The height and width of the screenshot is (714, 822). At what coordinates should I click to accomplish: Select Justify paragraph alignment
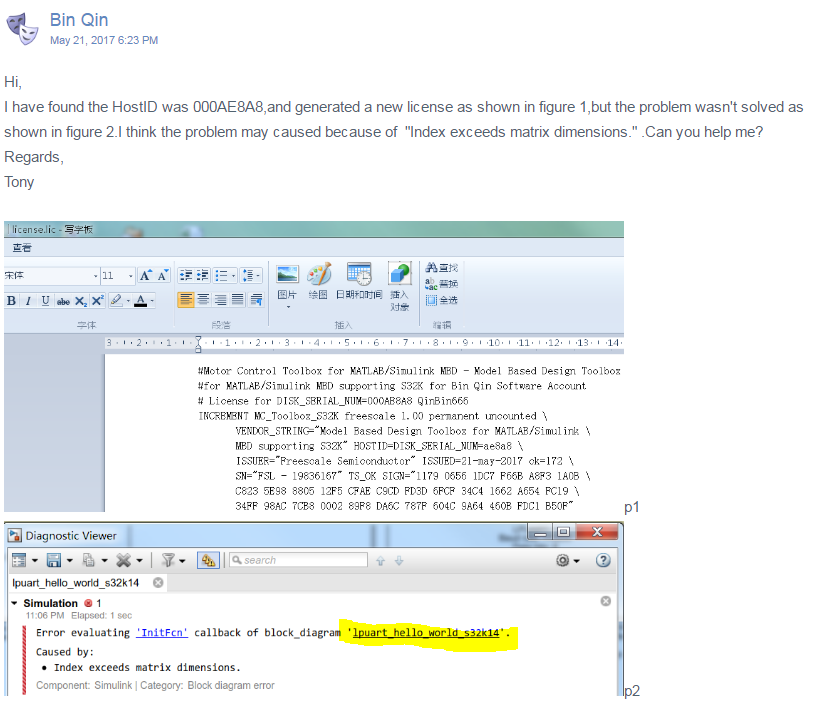point(238,299)
